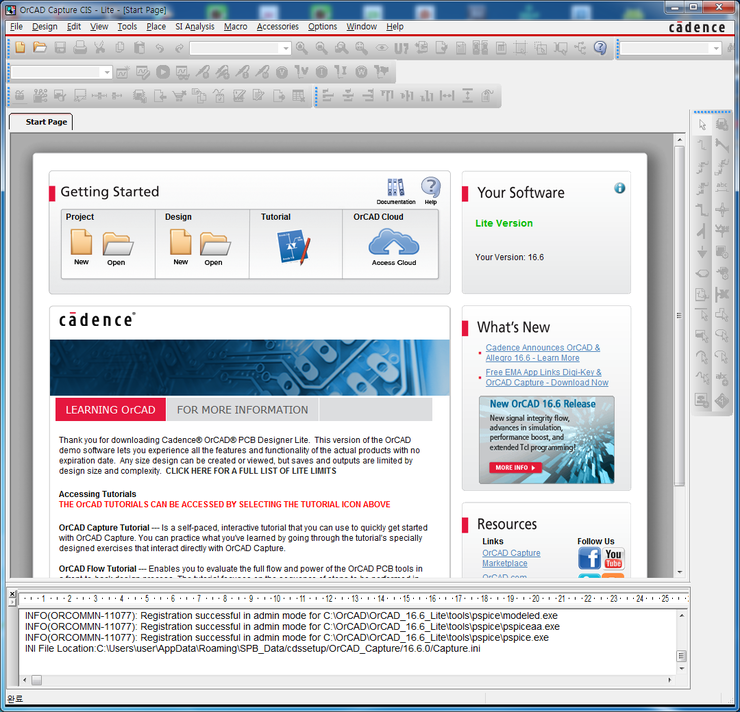
Task: Click the Redo arrow toolbar icon
Action: click(179, 48)
